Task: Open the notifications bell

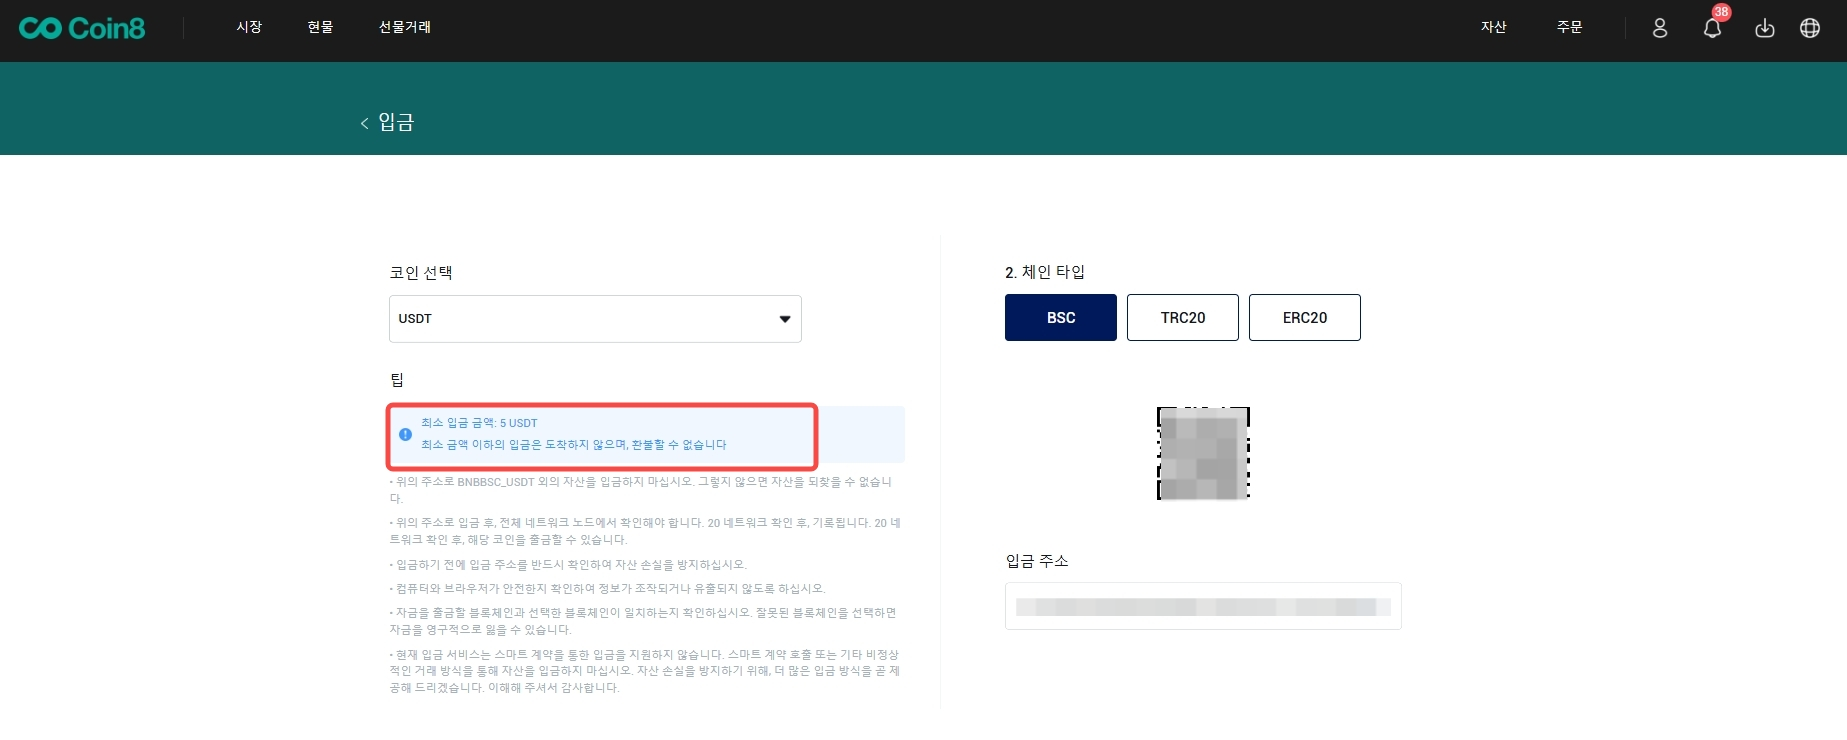Action: pyautogui.click(x=1712, y=29)
